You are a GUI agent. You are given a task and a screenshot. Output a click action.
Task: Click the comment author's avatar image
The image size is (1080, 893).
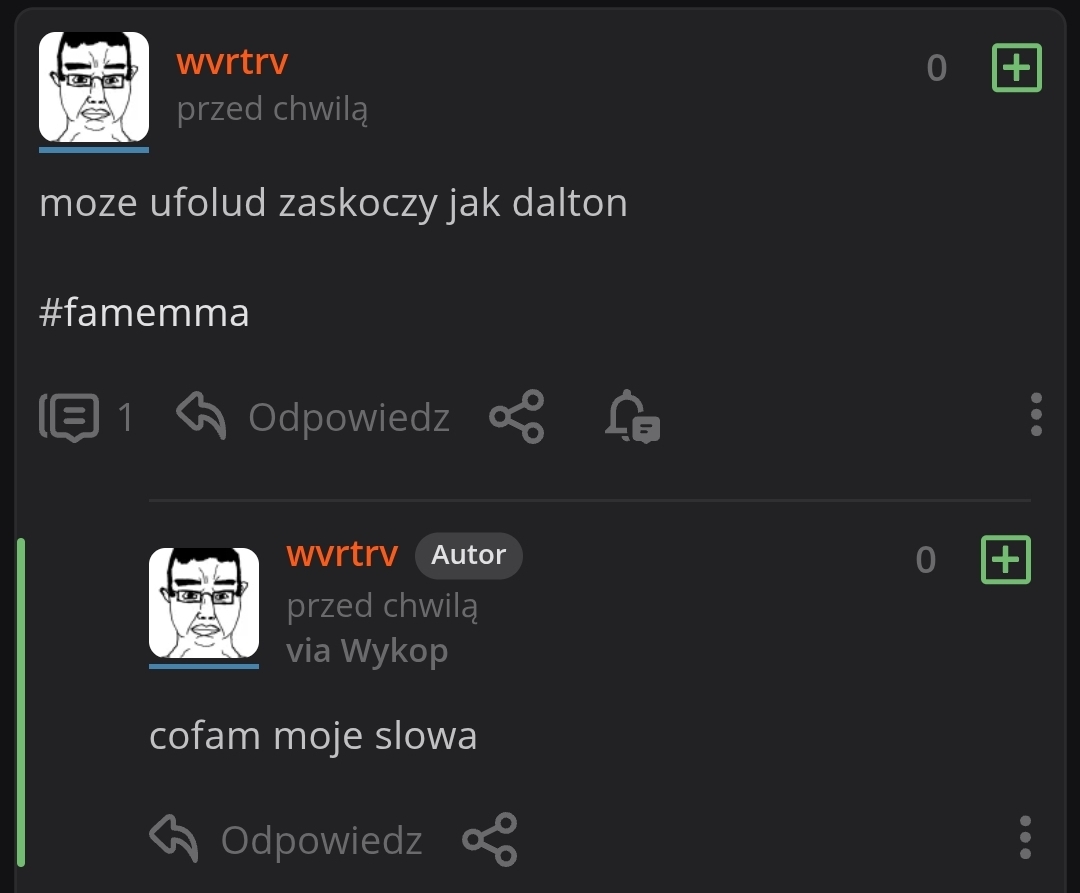(204, 603)
